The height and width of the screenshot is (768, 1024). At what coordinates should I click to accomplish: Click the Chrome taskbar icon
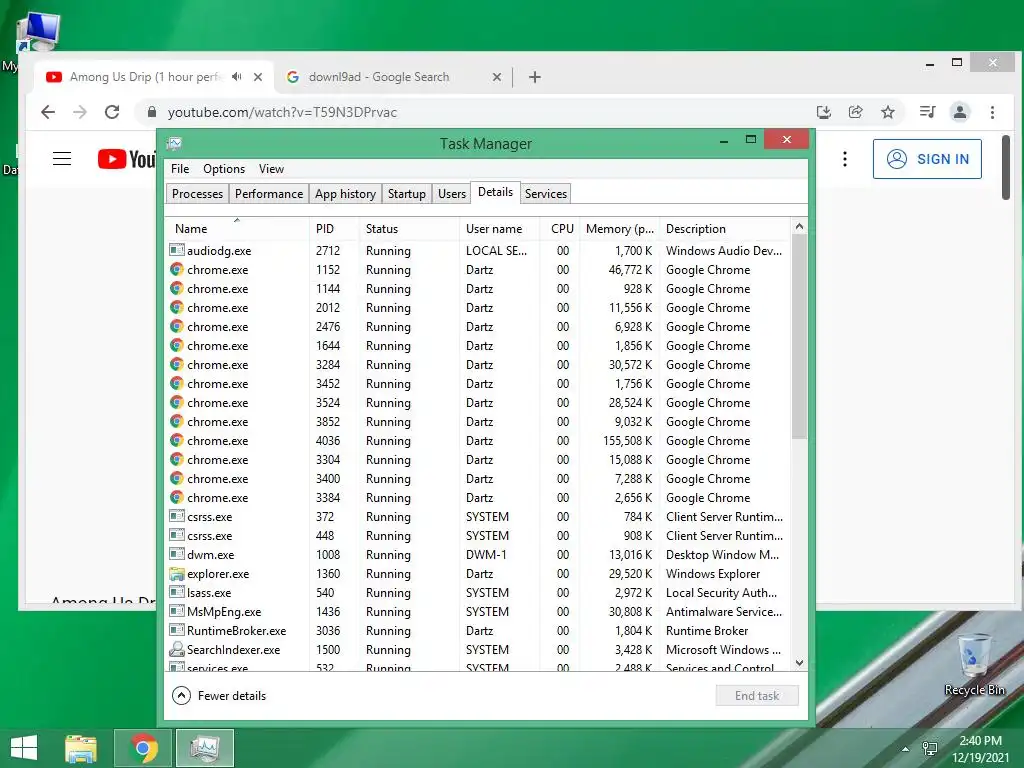pos(144,748)
